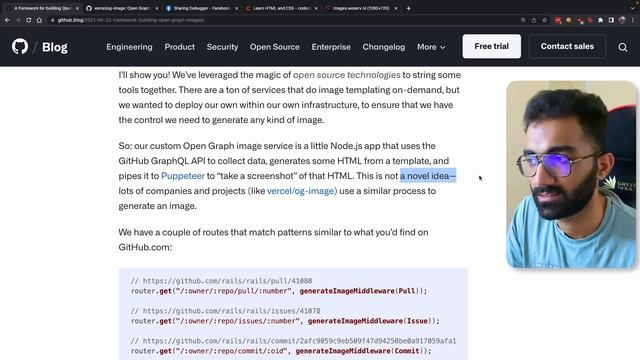Viewport: 640px width, 360px height.
Task: Click the orange round extension icon
Action: tap(569, 20)
